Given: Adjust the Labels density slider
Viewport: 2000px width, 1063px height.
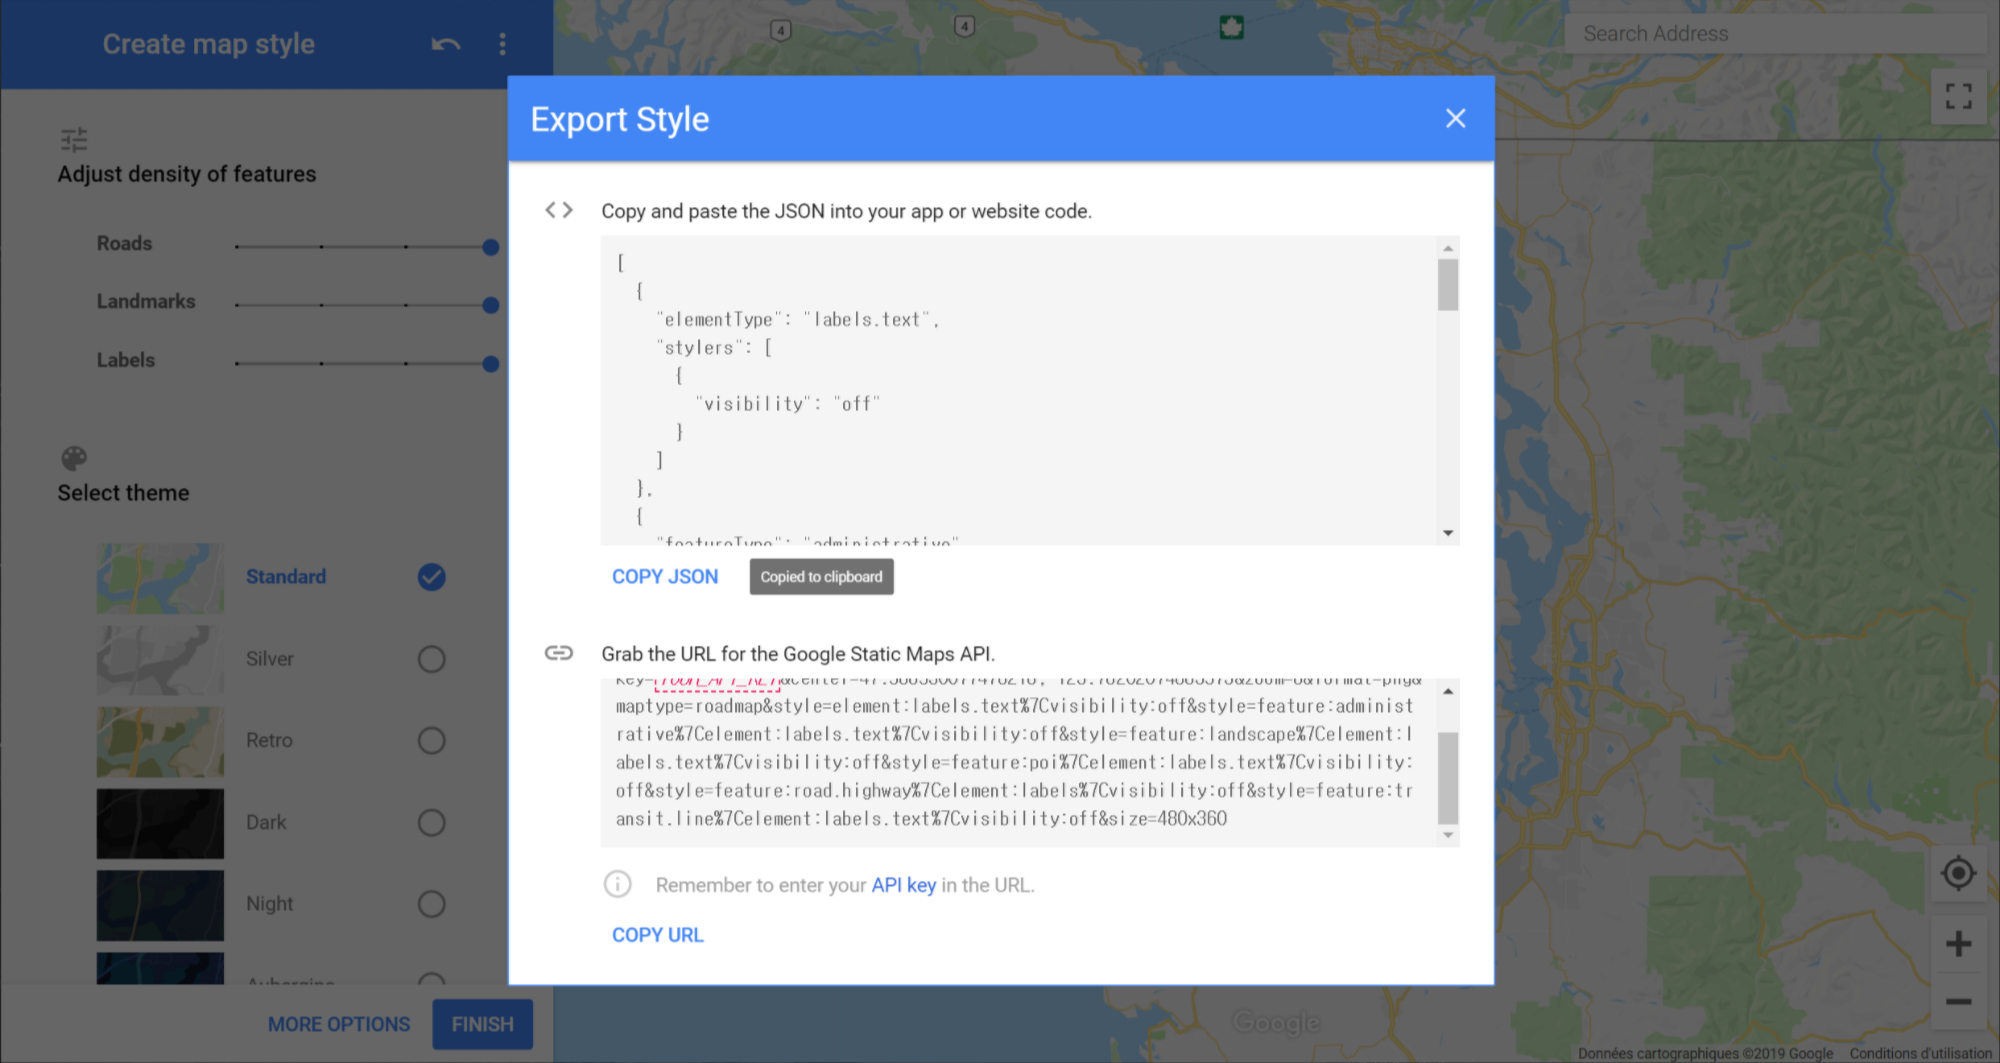Looking at the screenshot, I should (x=366, y=363).
